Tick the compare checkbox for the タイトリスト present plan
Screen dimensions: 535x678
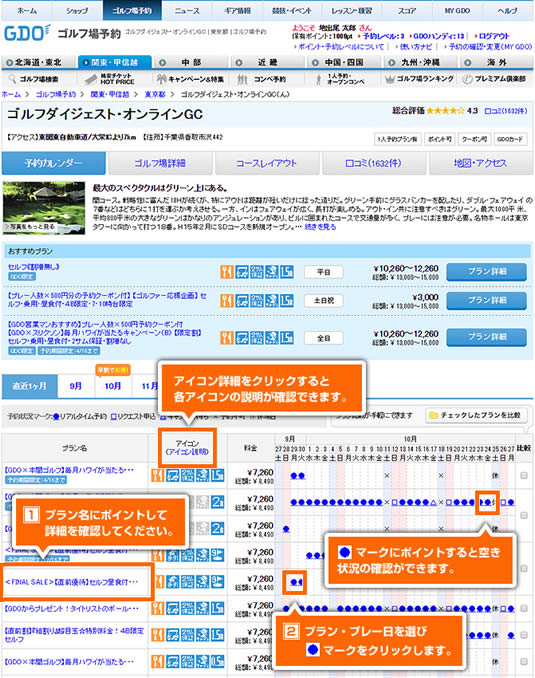[524, 608]
